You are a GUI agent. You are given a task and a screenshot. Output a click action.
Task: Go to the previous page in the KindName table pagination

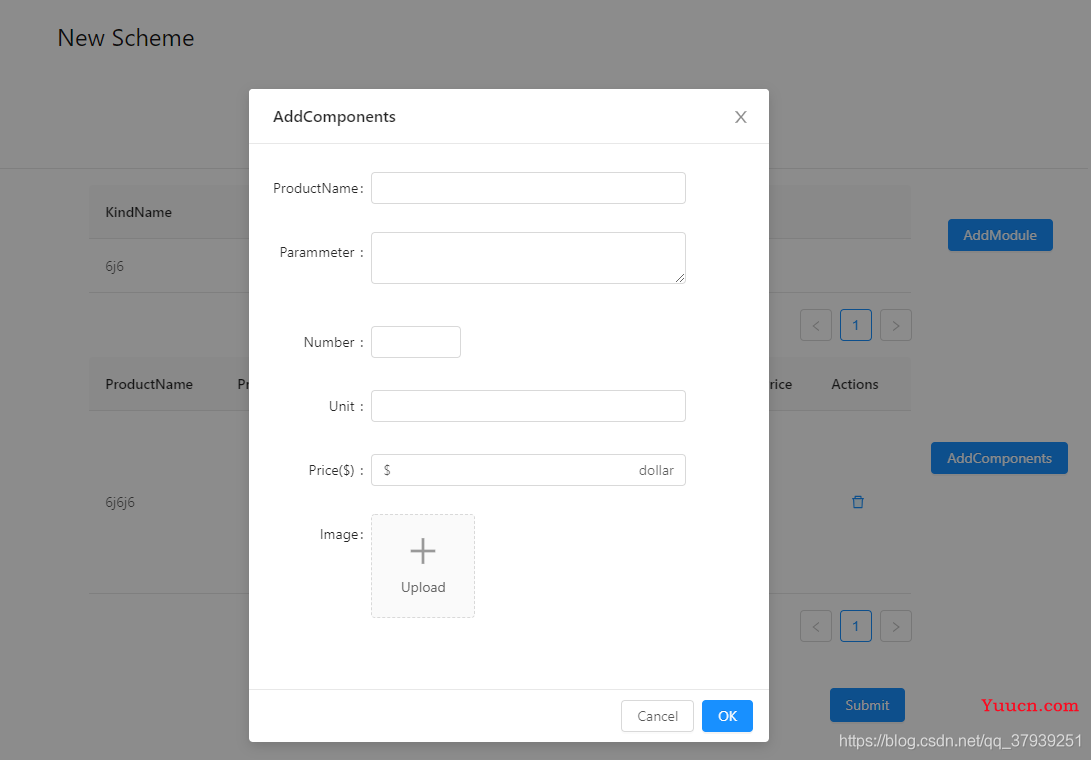point(816,325)
